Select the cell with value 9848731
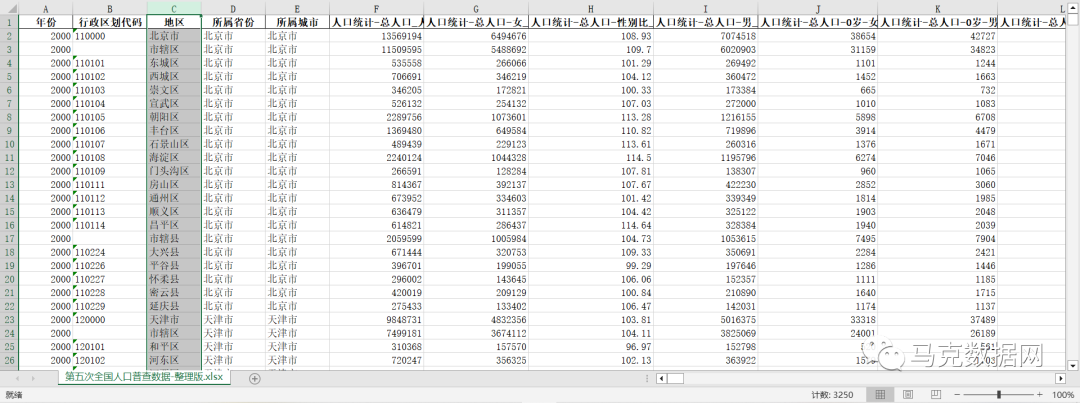The image size is (1080, 403). [x=376, y=320]
